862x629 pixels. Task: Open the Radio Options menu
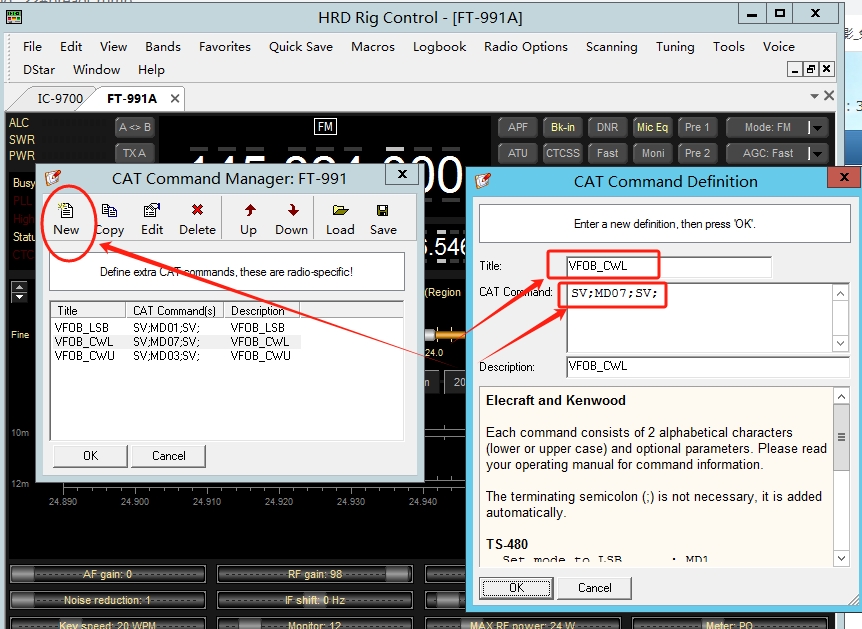[x=526, y=47]
